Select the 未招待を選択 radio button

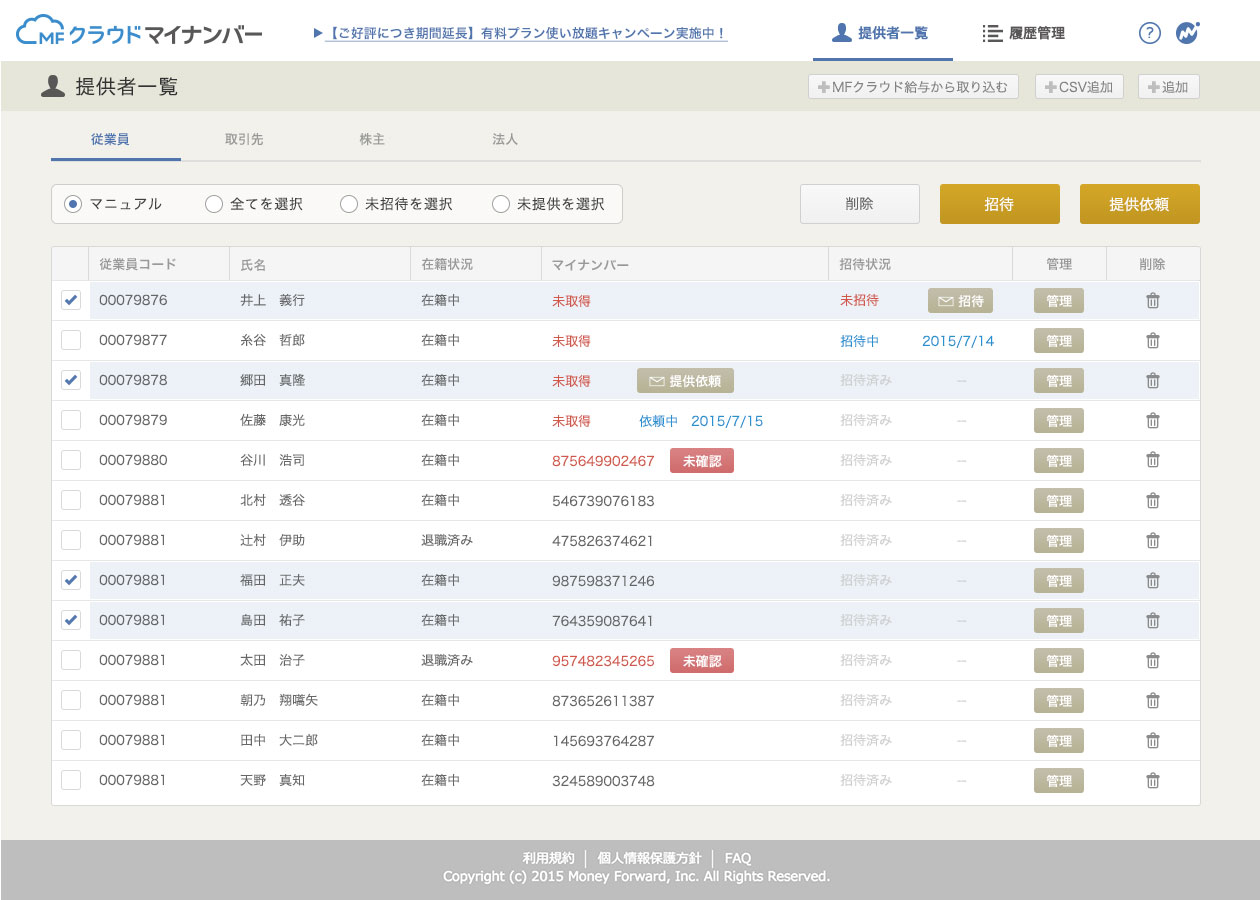(349, 203)
